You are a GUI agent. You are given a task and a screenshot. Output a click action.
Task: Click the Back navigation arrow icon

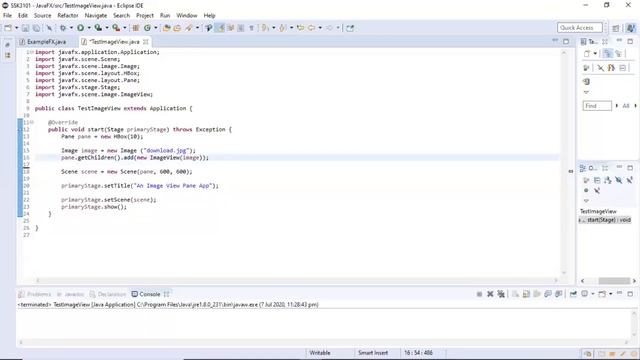coord(312,28)
